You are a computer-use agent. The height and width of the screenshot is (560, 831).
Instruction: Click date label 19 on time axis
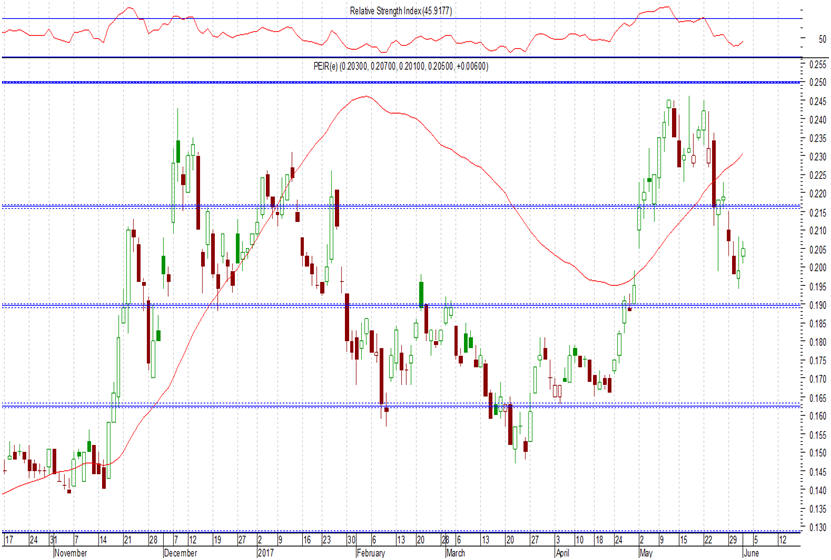click(217, 540)
